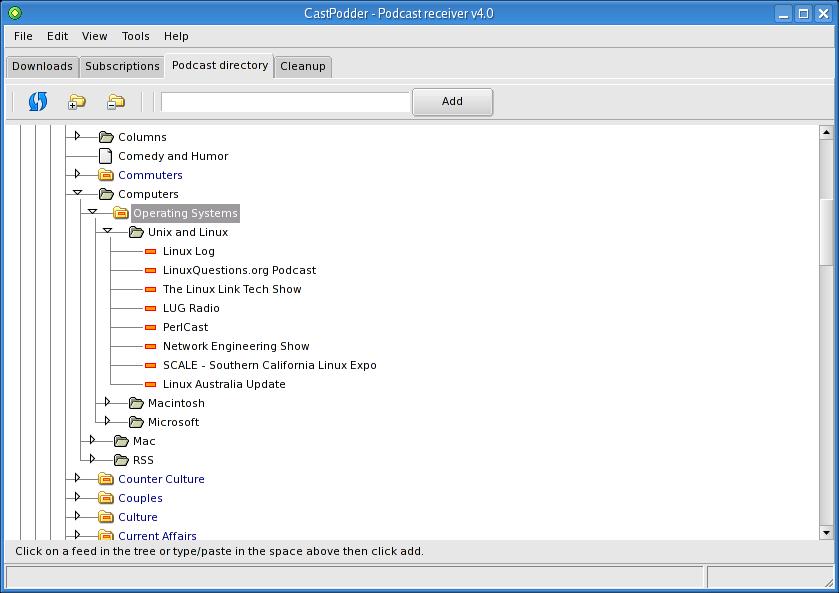Viewport: 839px width, 593px height.
Task: Expand the Counter Culture category
Action: coord(77,479)
